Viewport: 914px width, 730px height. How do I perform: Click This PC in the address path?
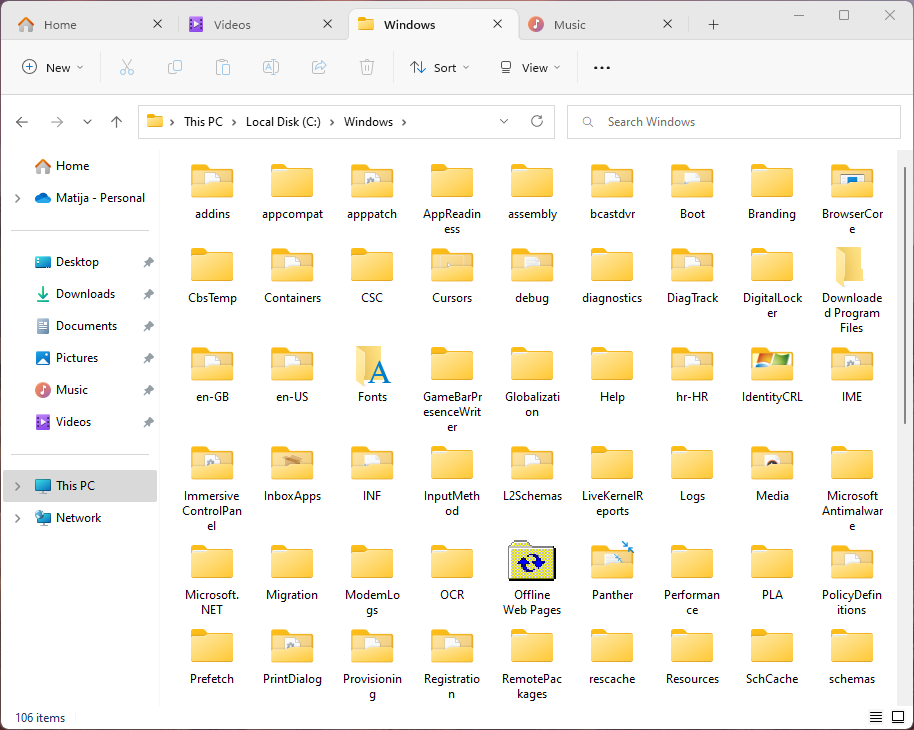[203, 122]
